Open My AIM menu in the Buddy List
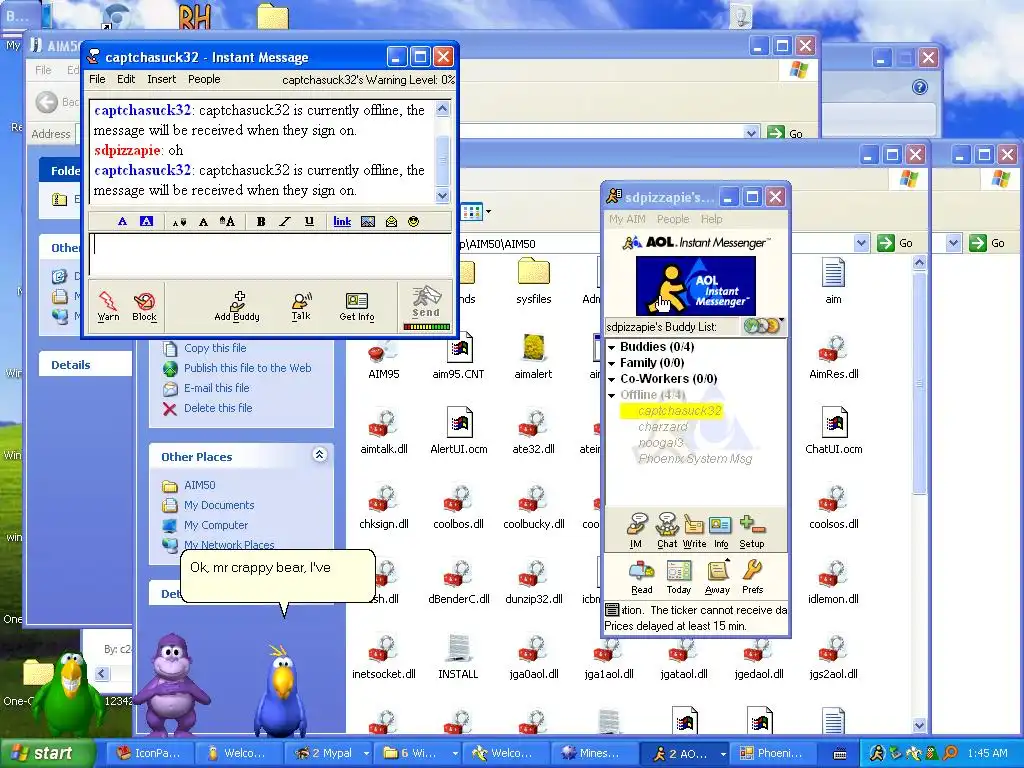This screenshot has width=1024, height=768. pos(627,219)
